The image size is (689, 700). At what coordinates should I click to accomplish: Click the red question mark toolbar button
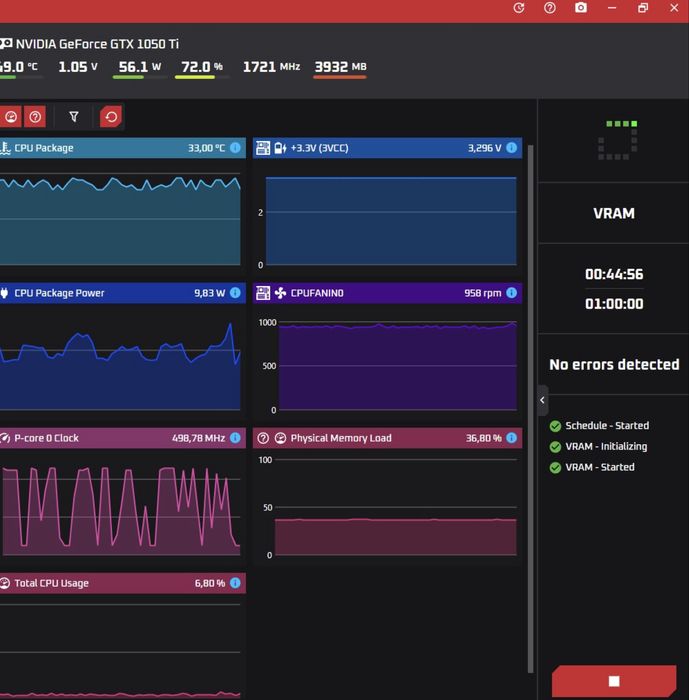point(35,117)
